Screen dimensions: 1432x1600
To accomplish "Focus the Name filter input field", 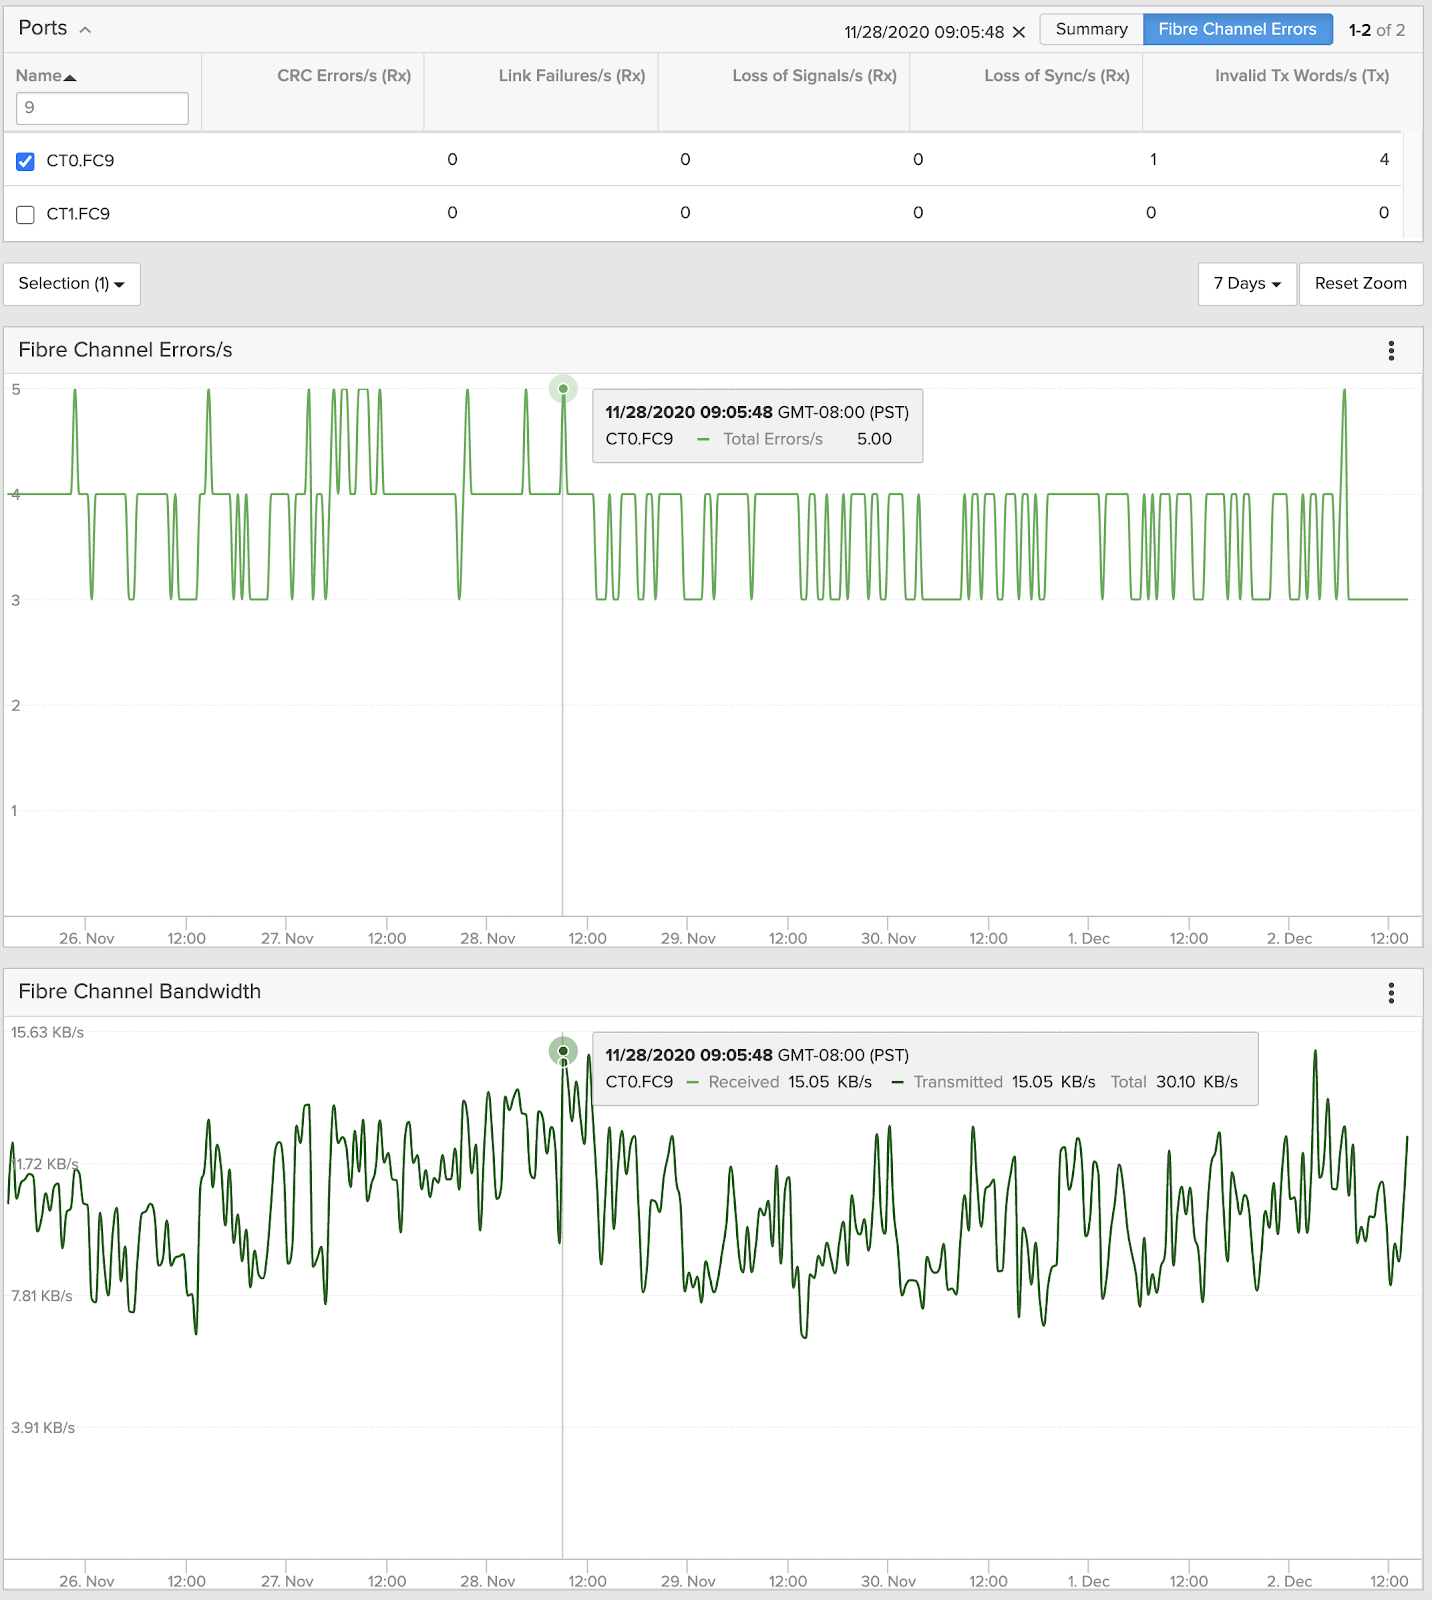I will point(102,108).
